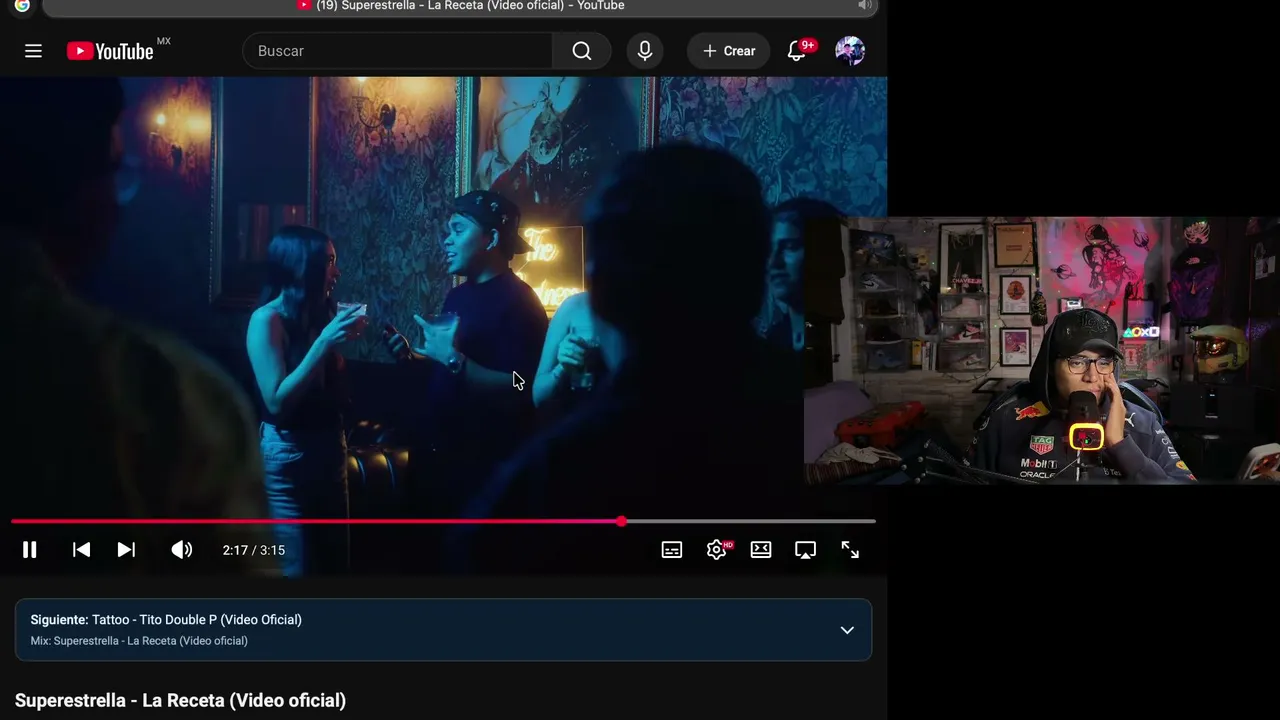Enter fullscreen mode
1280x720 pixels.
[x=850, y=550]
